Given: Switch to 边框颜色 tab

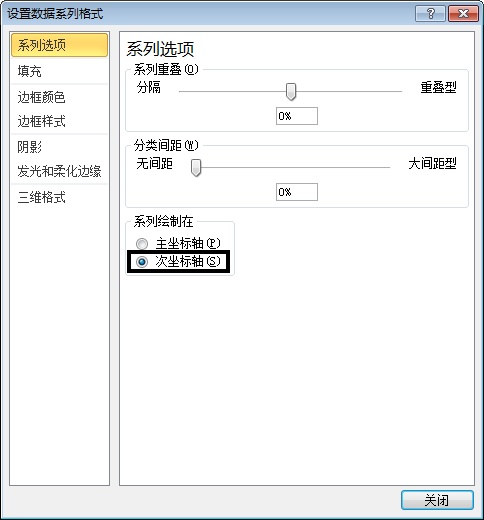Looking at the screenshot, I should click(x=59, y=97).
